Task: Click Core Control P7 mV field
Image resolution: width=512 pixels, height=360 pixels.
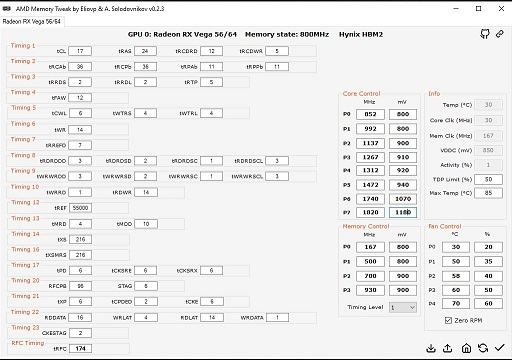Action: coord(403,212)
